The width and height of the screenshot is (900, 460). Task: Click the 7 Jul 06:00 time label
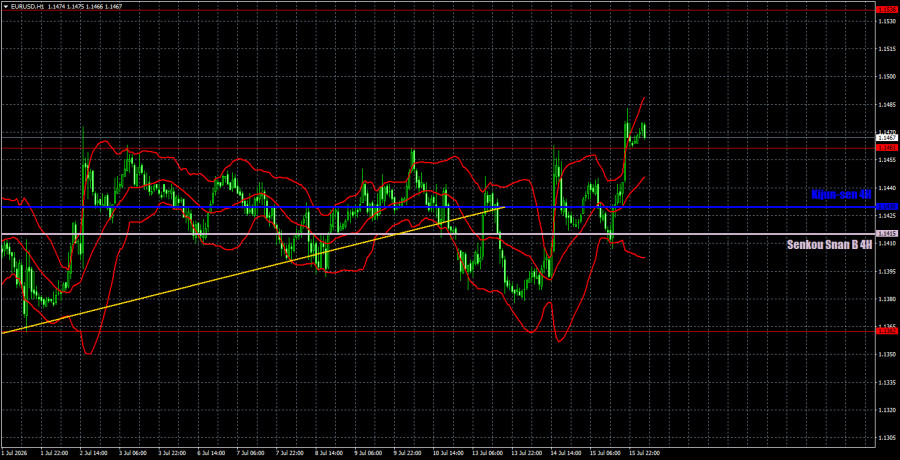(245, 454)
